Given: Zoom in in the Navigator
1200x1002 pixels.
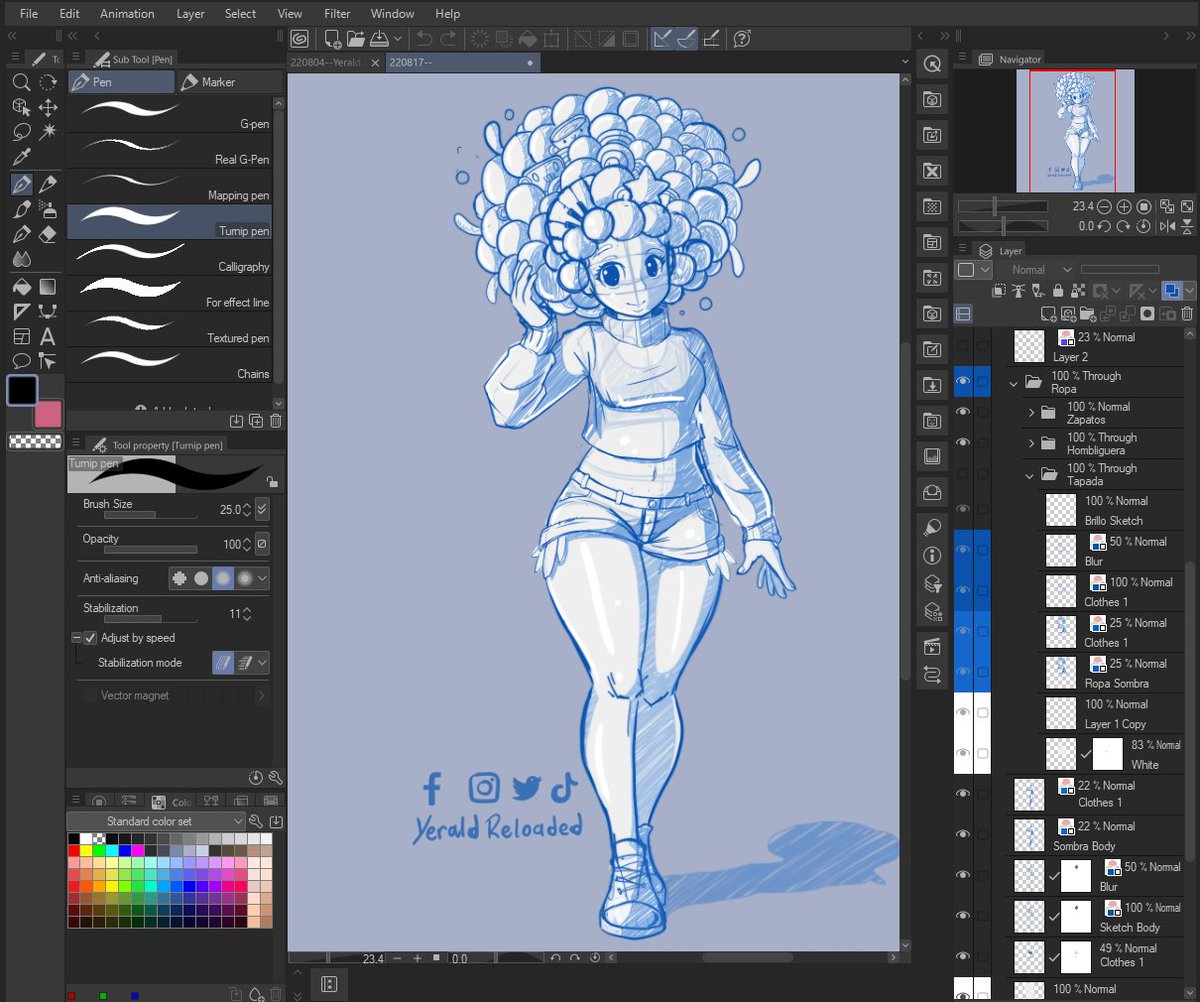Looking at the screenshot, I should pyautogui.click(x=1124, y=207).
